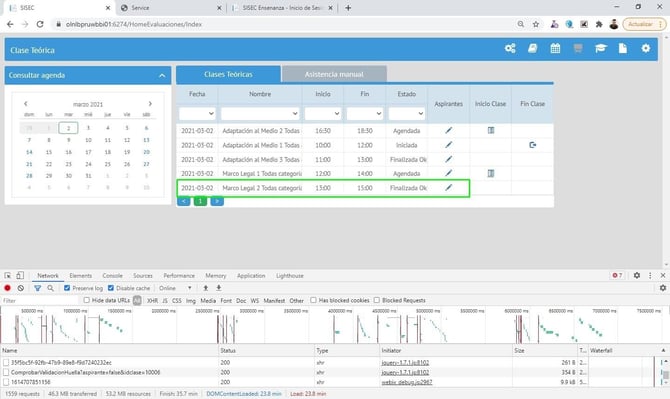Check Hide data URLs checkbox

click(87, 300)
